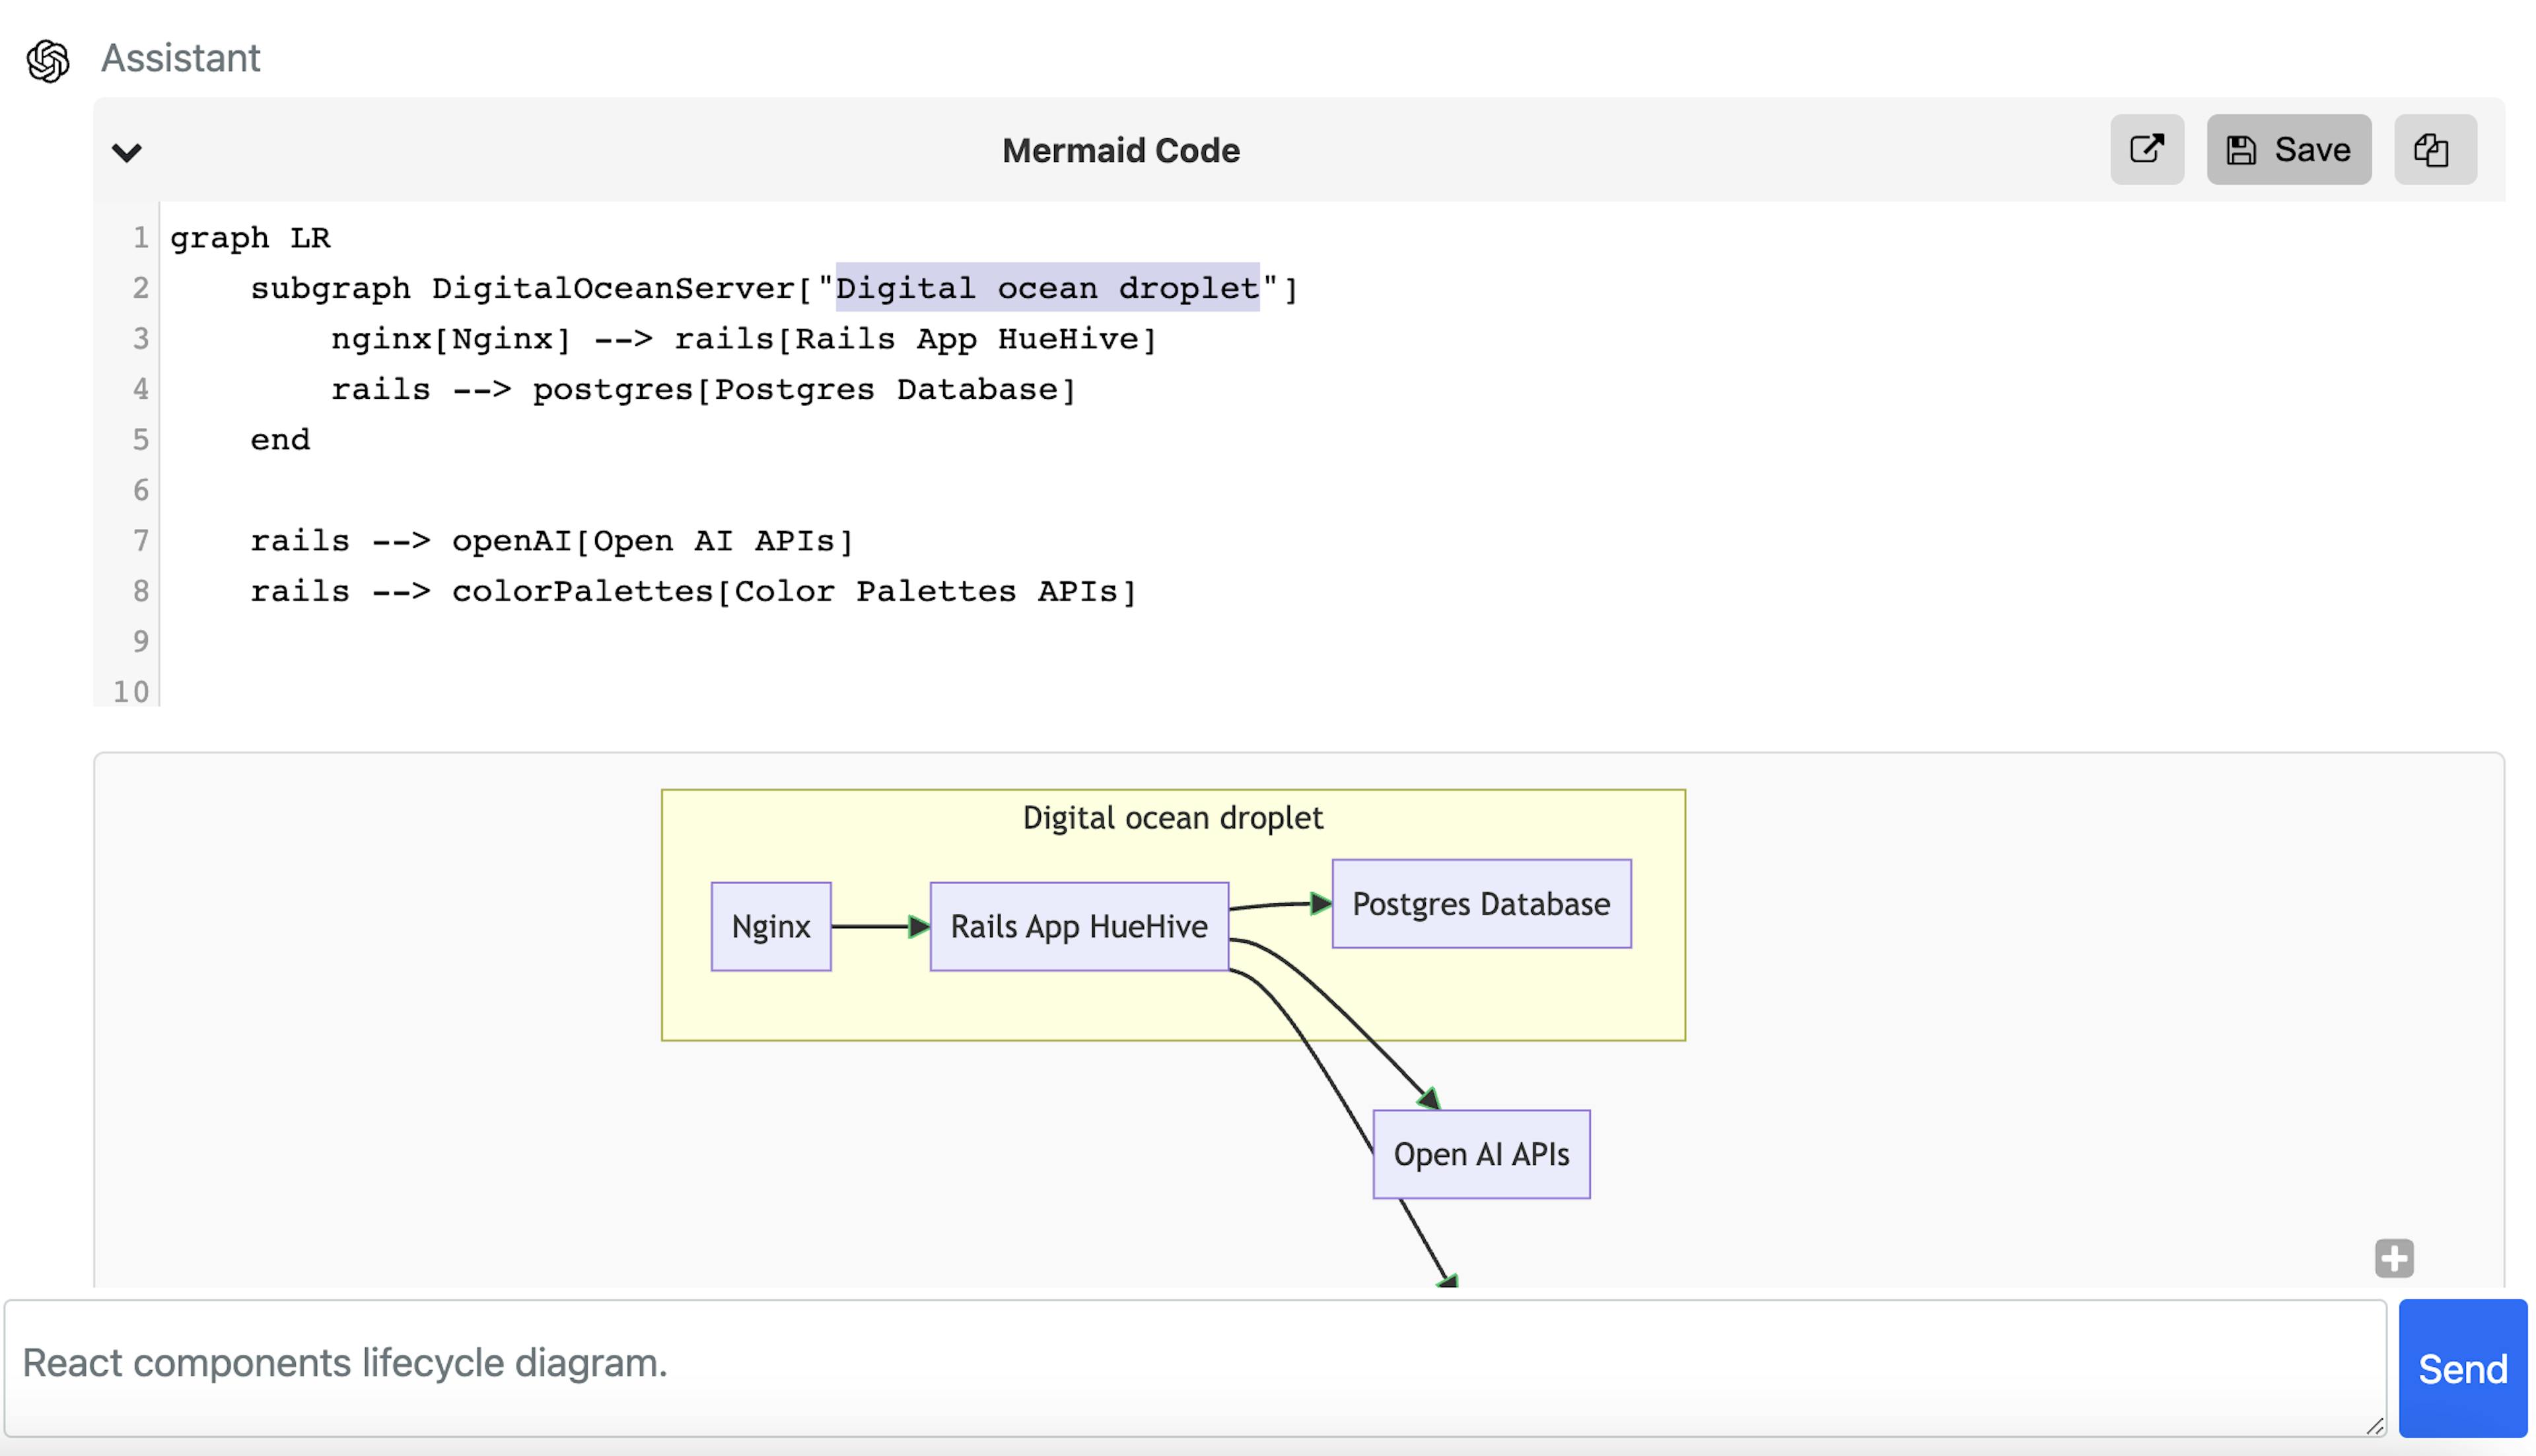Click the Nginx node in diagram

(x=771, y=926)
